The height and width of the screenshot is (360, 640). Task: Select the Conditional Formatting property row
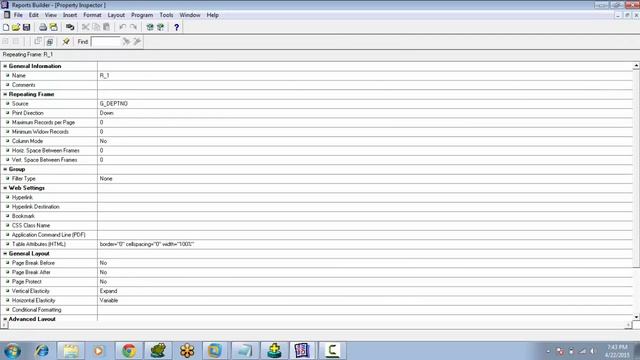(x=317, y=310)
